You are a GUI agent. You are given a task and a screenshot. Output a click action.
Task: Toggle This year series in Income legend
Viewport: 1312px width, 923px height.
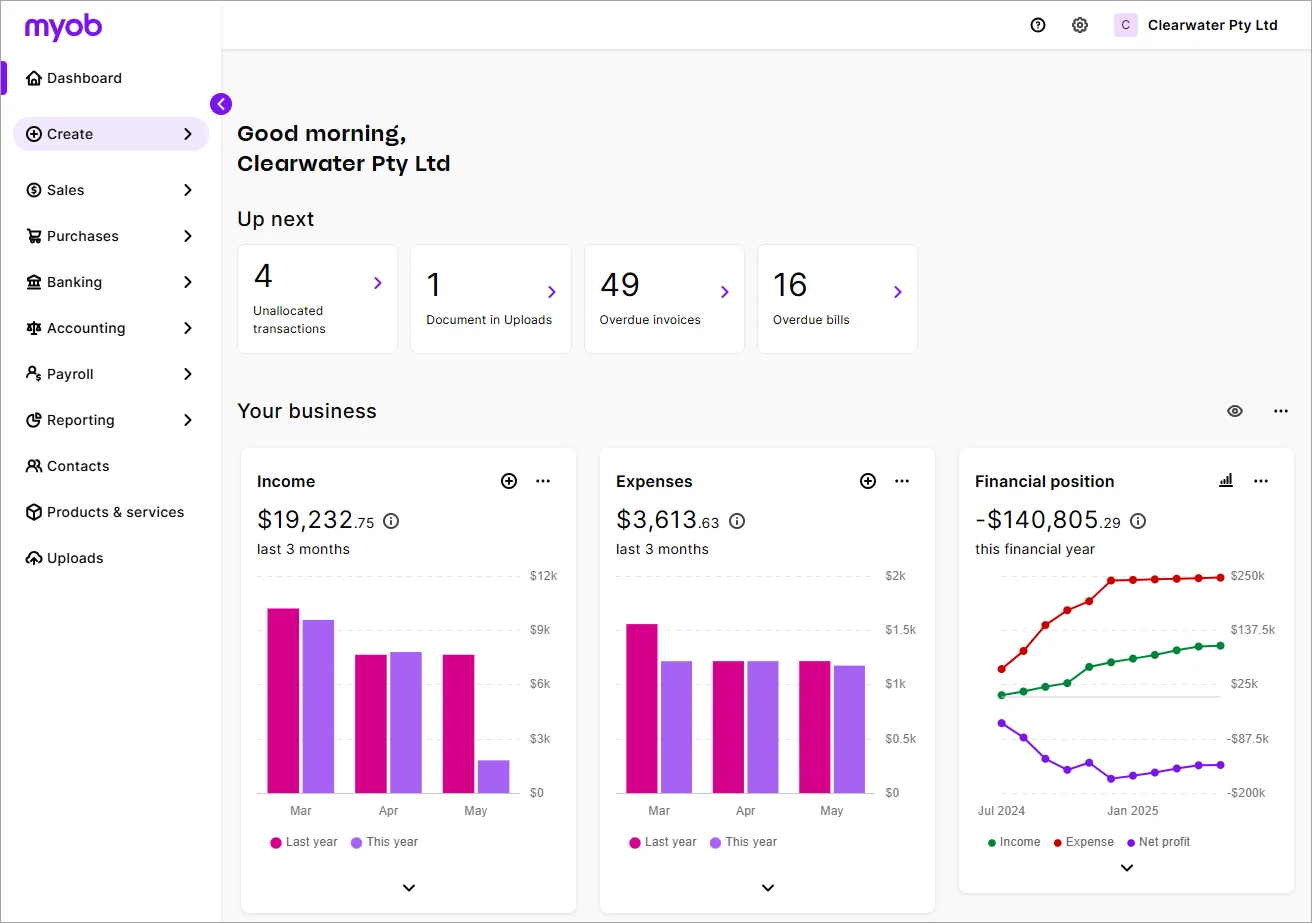coord(384,842)
